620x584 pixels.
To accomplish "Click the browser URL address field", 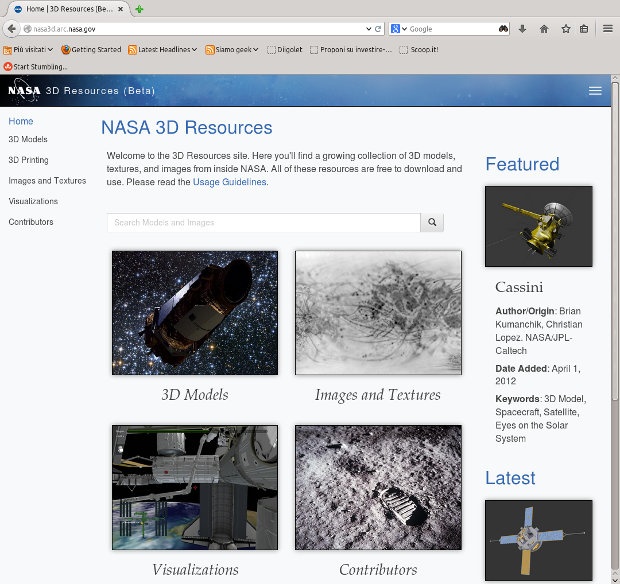I will click(x=196, y=29).
